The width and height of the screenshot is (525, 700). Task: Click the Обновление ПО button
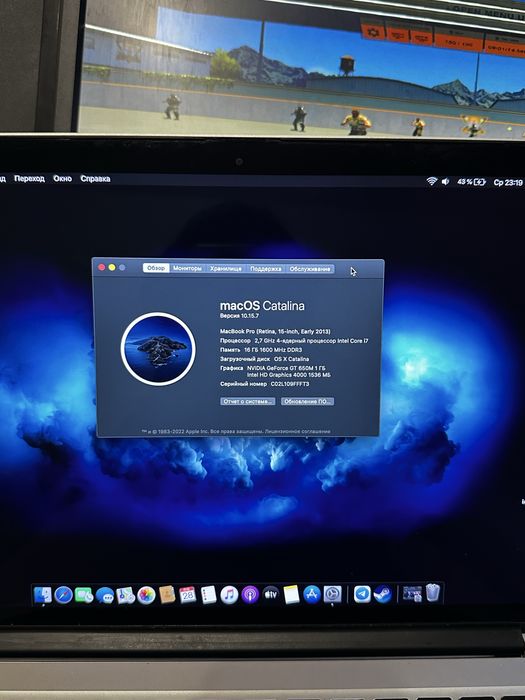308,401
